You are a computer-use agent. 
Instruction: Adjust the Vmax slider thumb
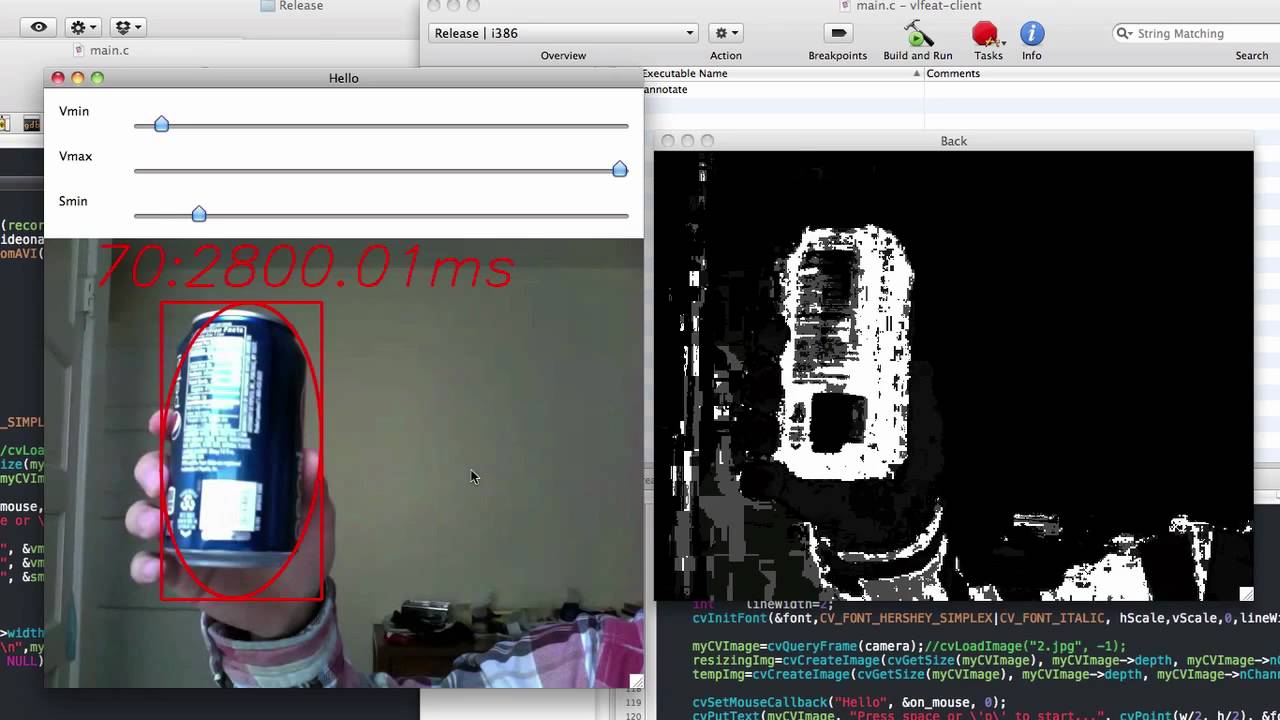coord(620,169)
